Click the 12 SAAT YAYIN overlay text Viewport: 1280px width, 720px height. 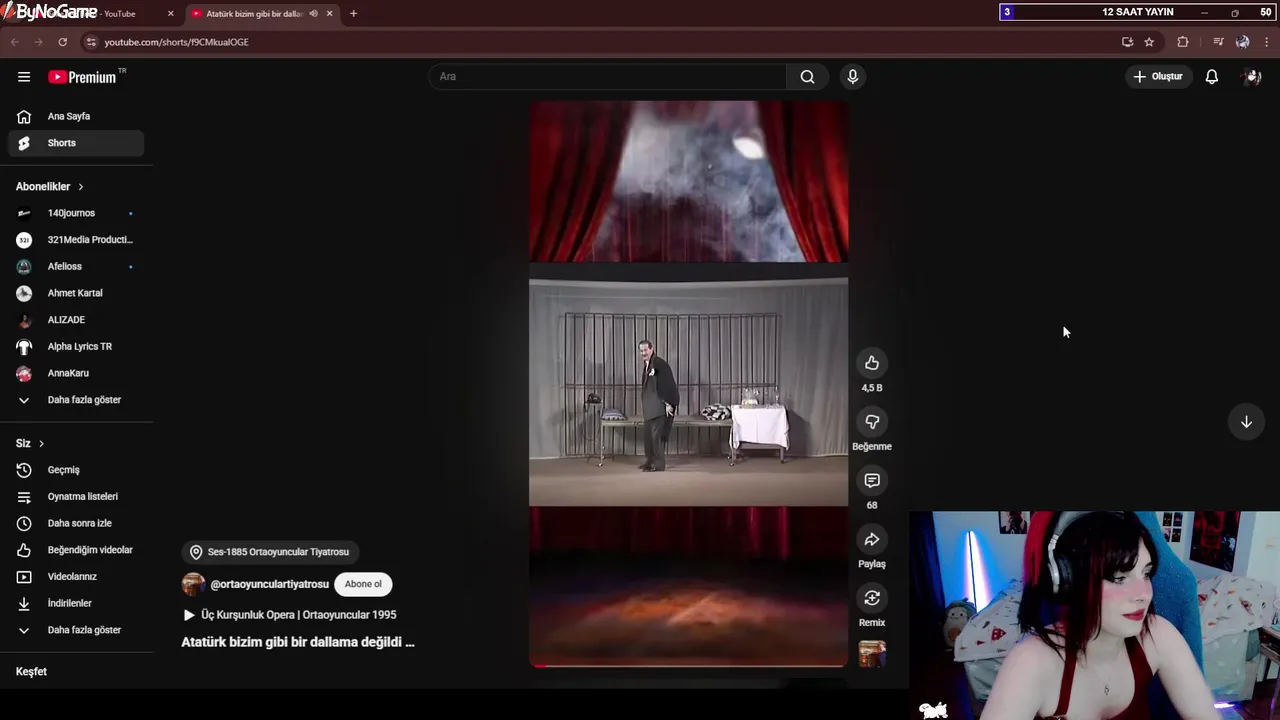1138,12
